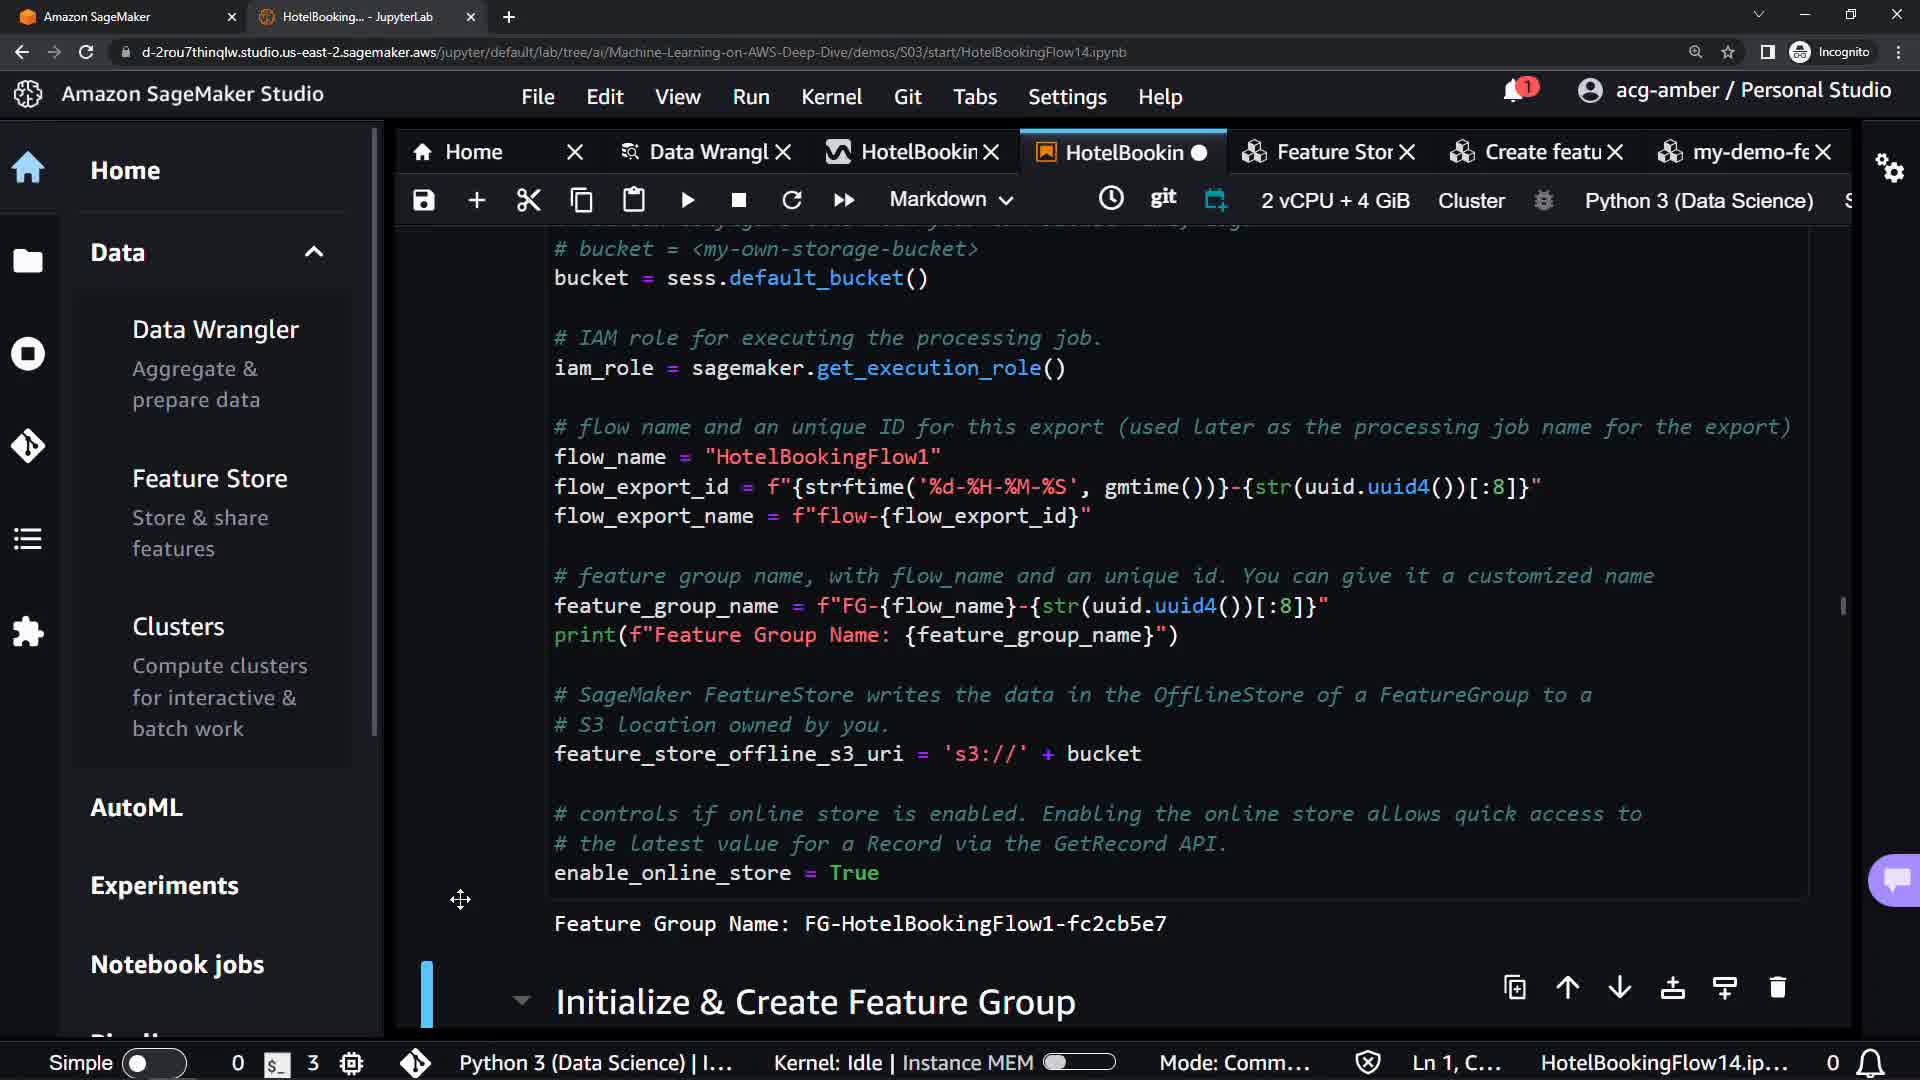Restart the kernel with the circular arrow icon

[791, 200]
